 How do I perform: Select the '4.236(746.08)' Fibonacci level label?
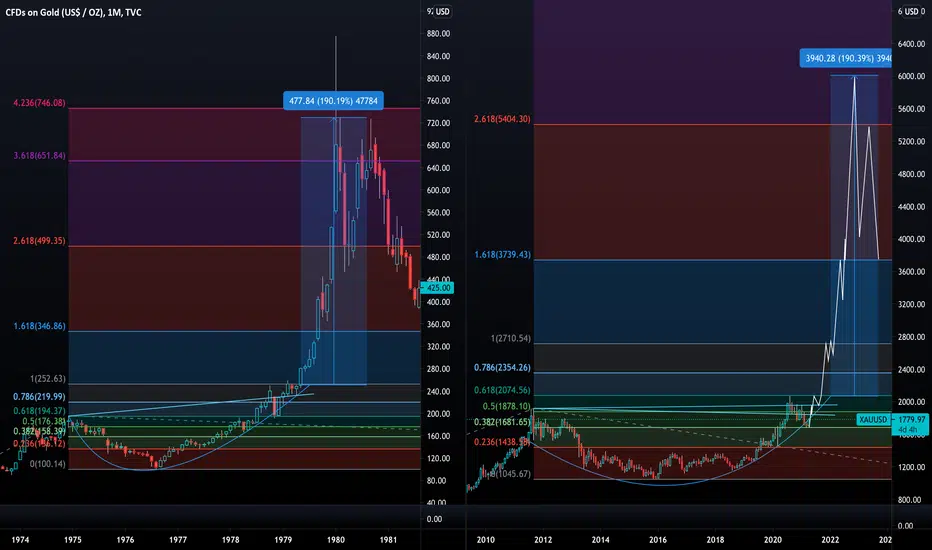point(39,103)
